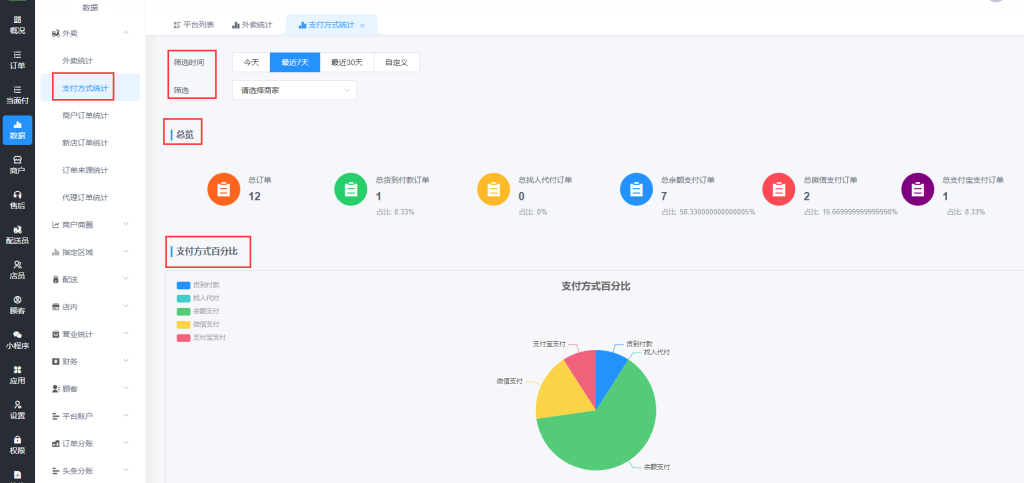The height and width of the screenshot is (483, 1024).
Task: Open the 请选择商家 merchant dropdown
Action: point(294,90)
